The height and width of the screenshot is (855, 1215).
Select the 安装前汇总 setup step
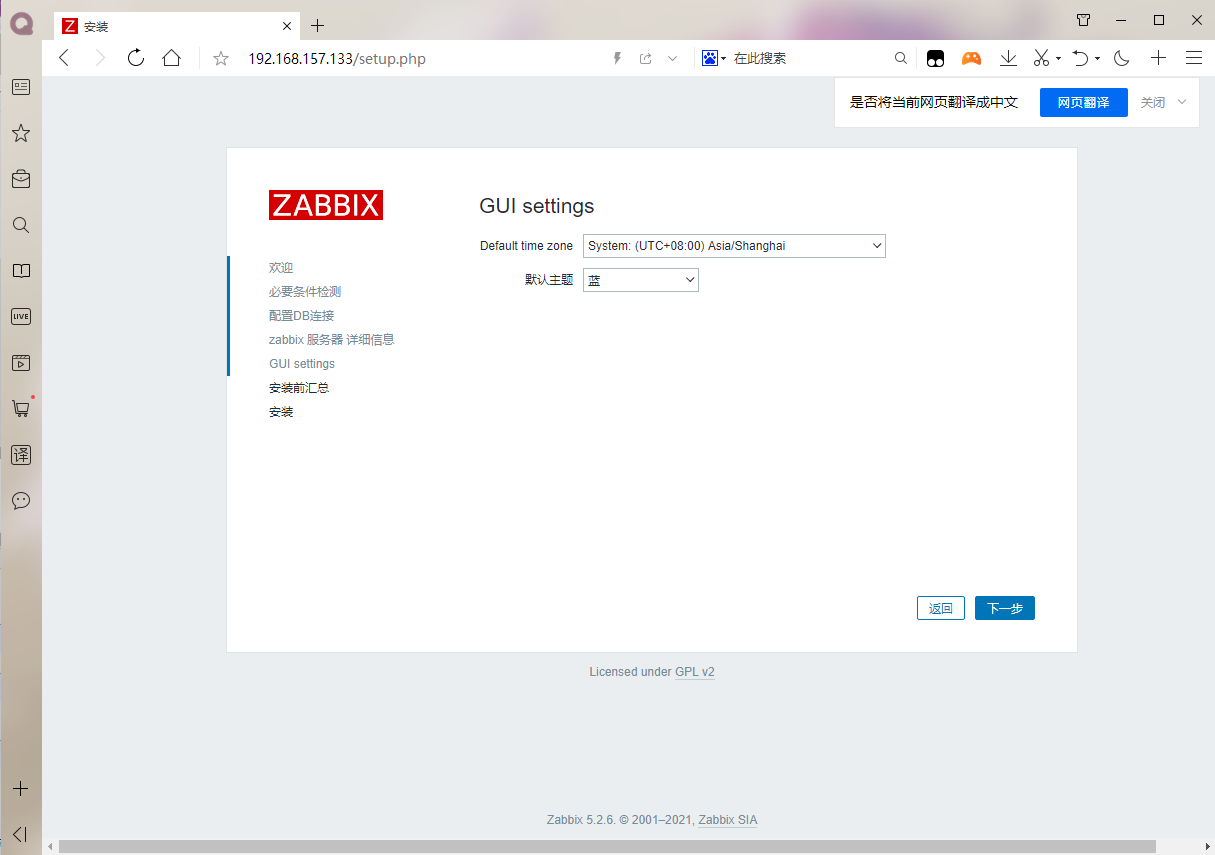[x=299, y=388]
